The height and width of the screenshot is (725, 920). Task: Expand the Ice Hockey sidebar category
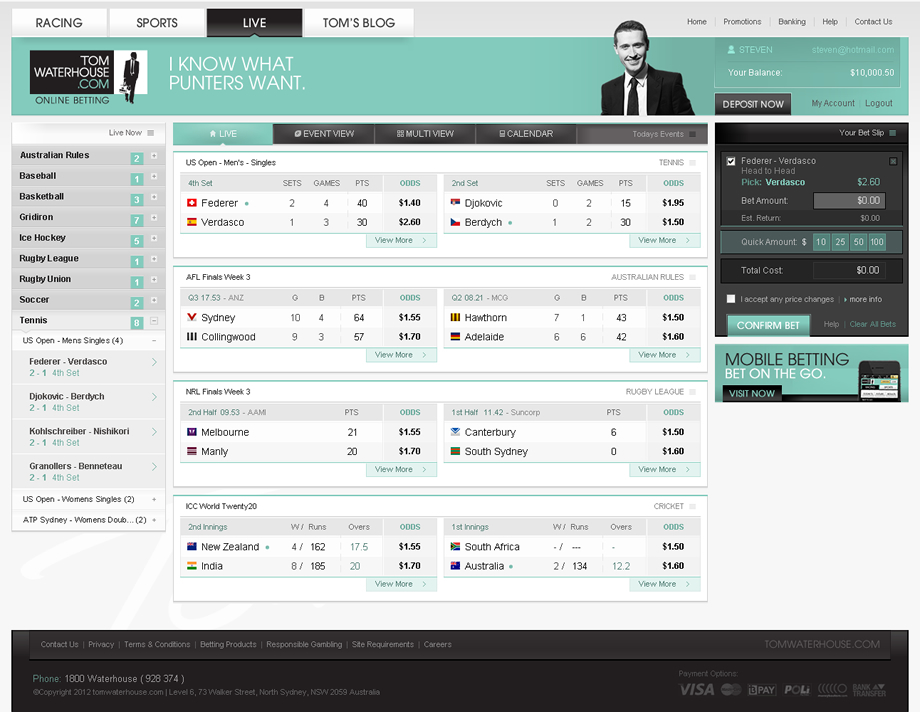154,238
